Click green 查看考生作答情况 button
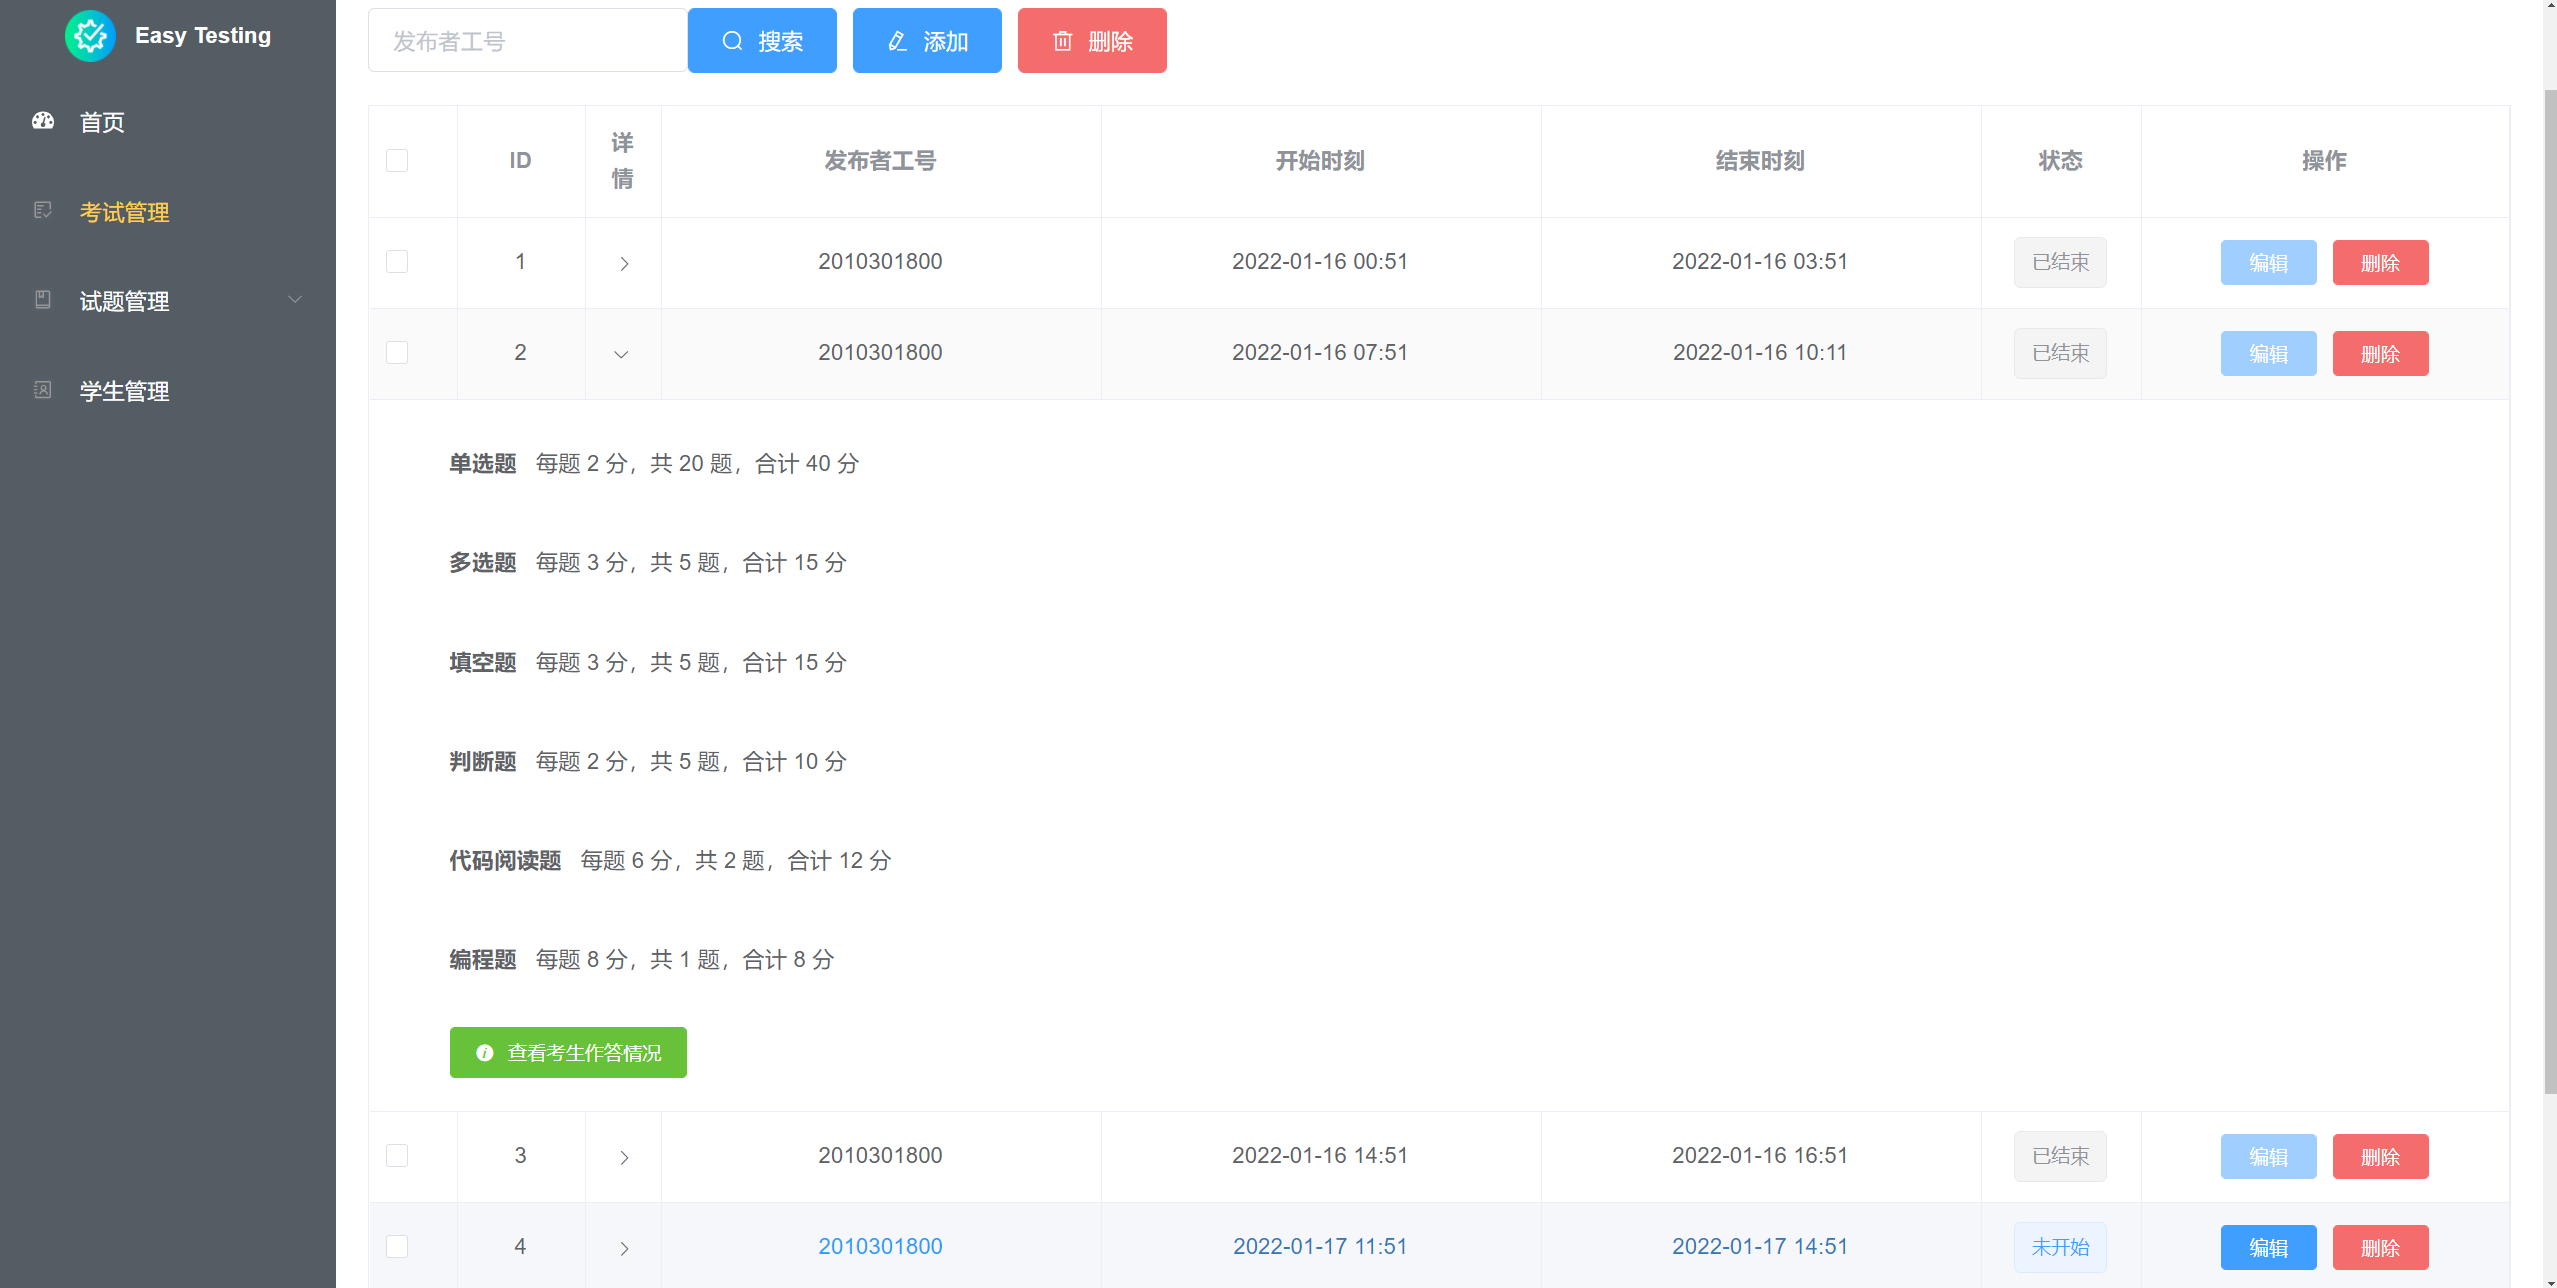This screenshot has height=1288, width=2557. (567, 1052)
